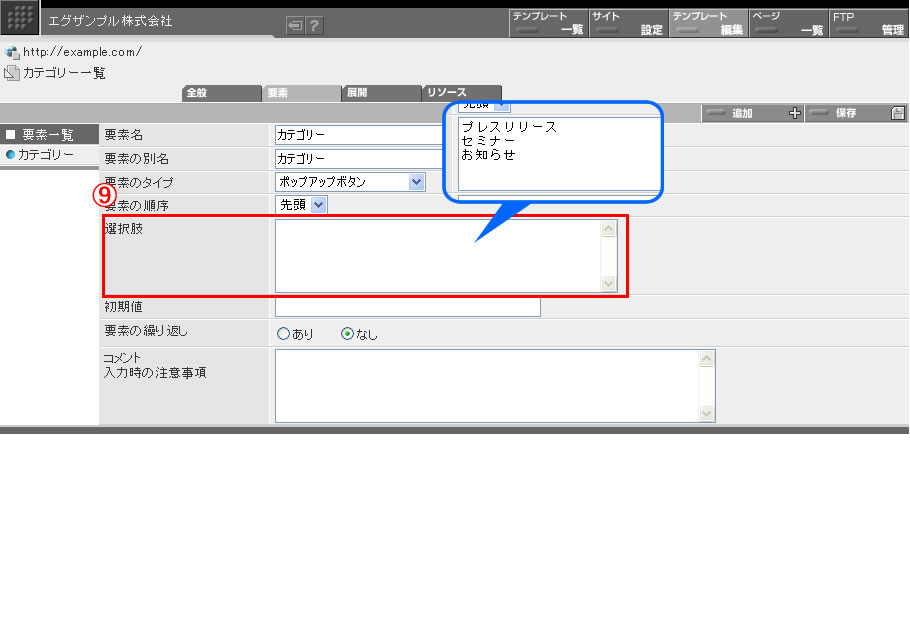Viewport: 910px width, 625px height.
Task: Click the save disk icon next to 保存
Action: [898, 113]
